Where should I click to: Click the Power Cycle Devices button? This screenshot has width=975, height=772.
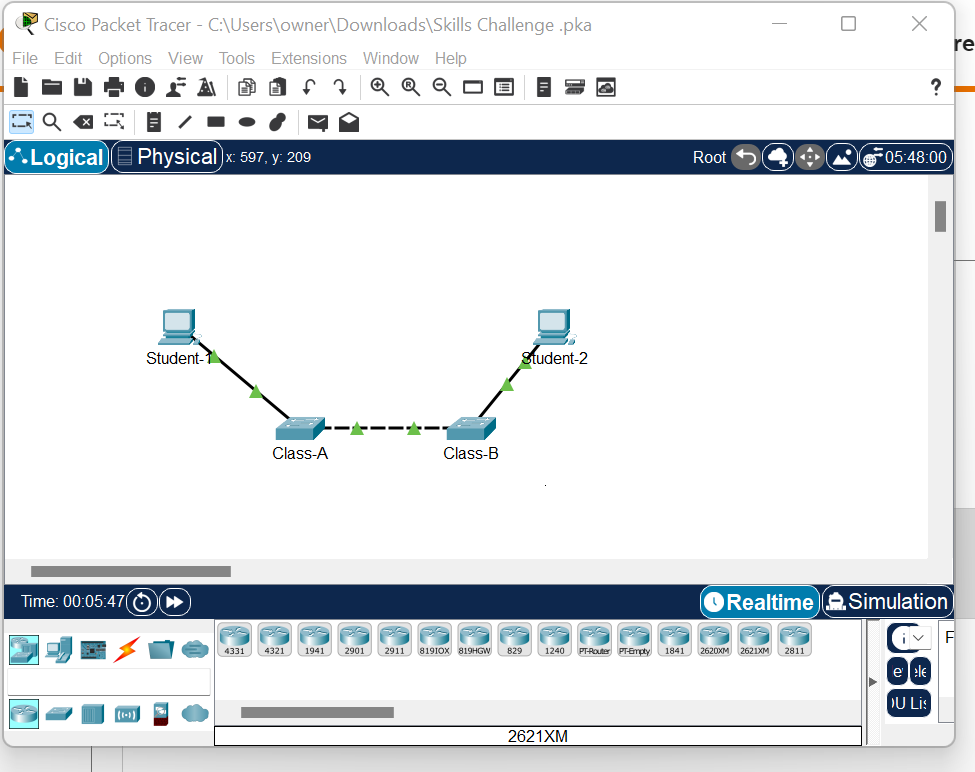(142, 602)
